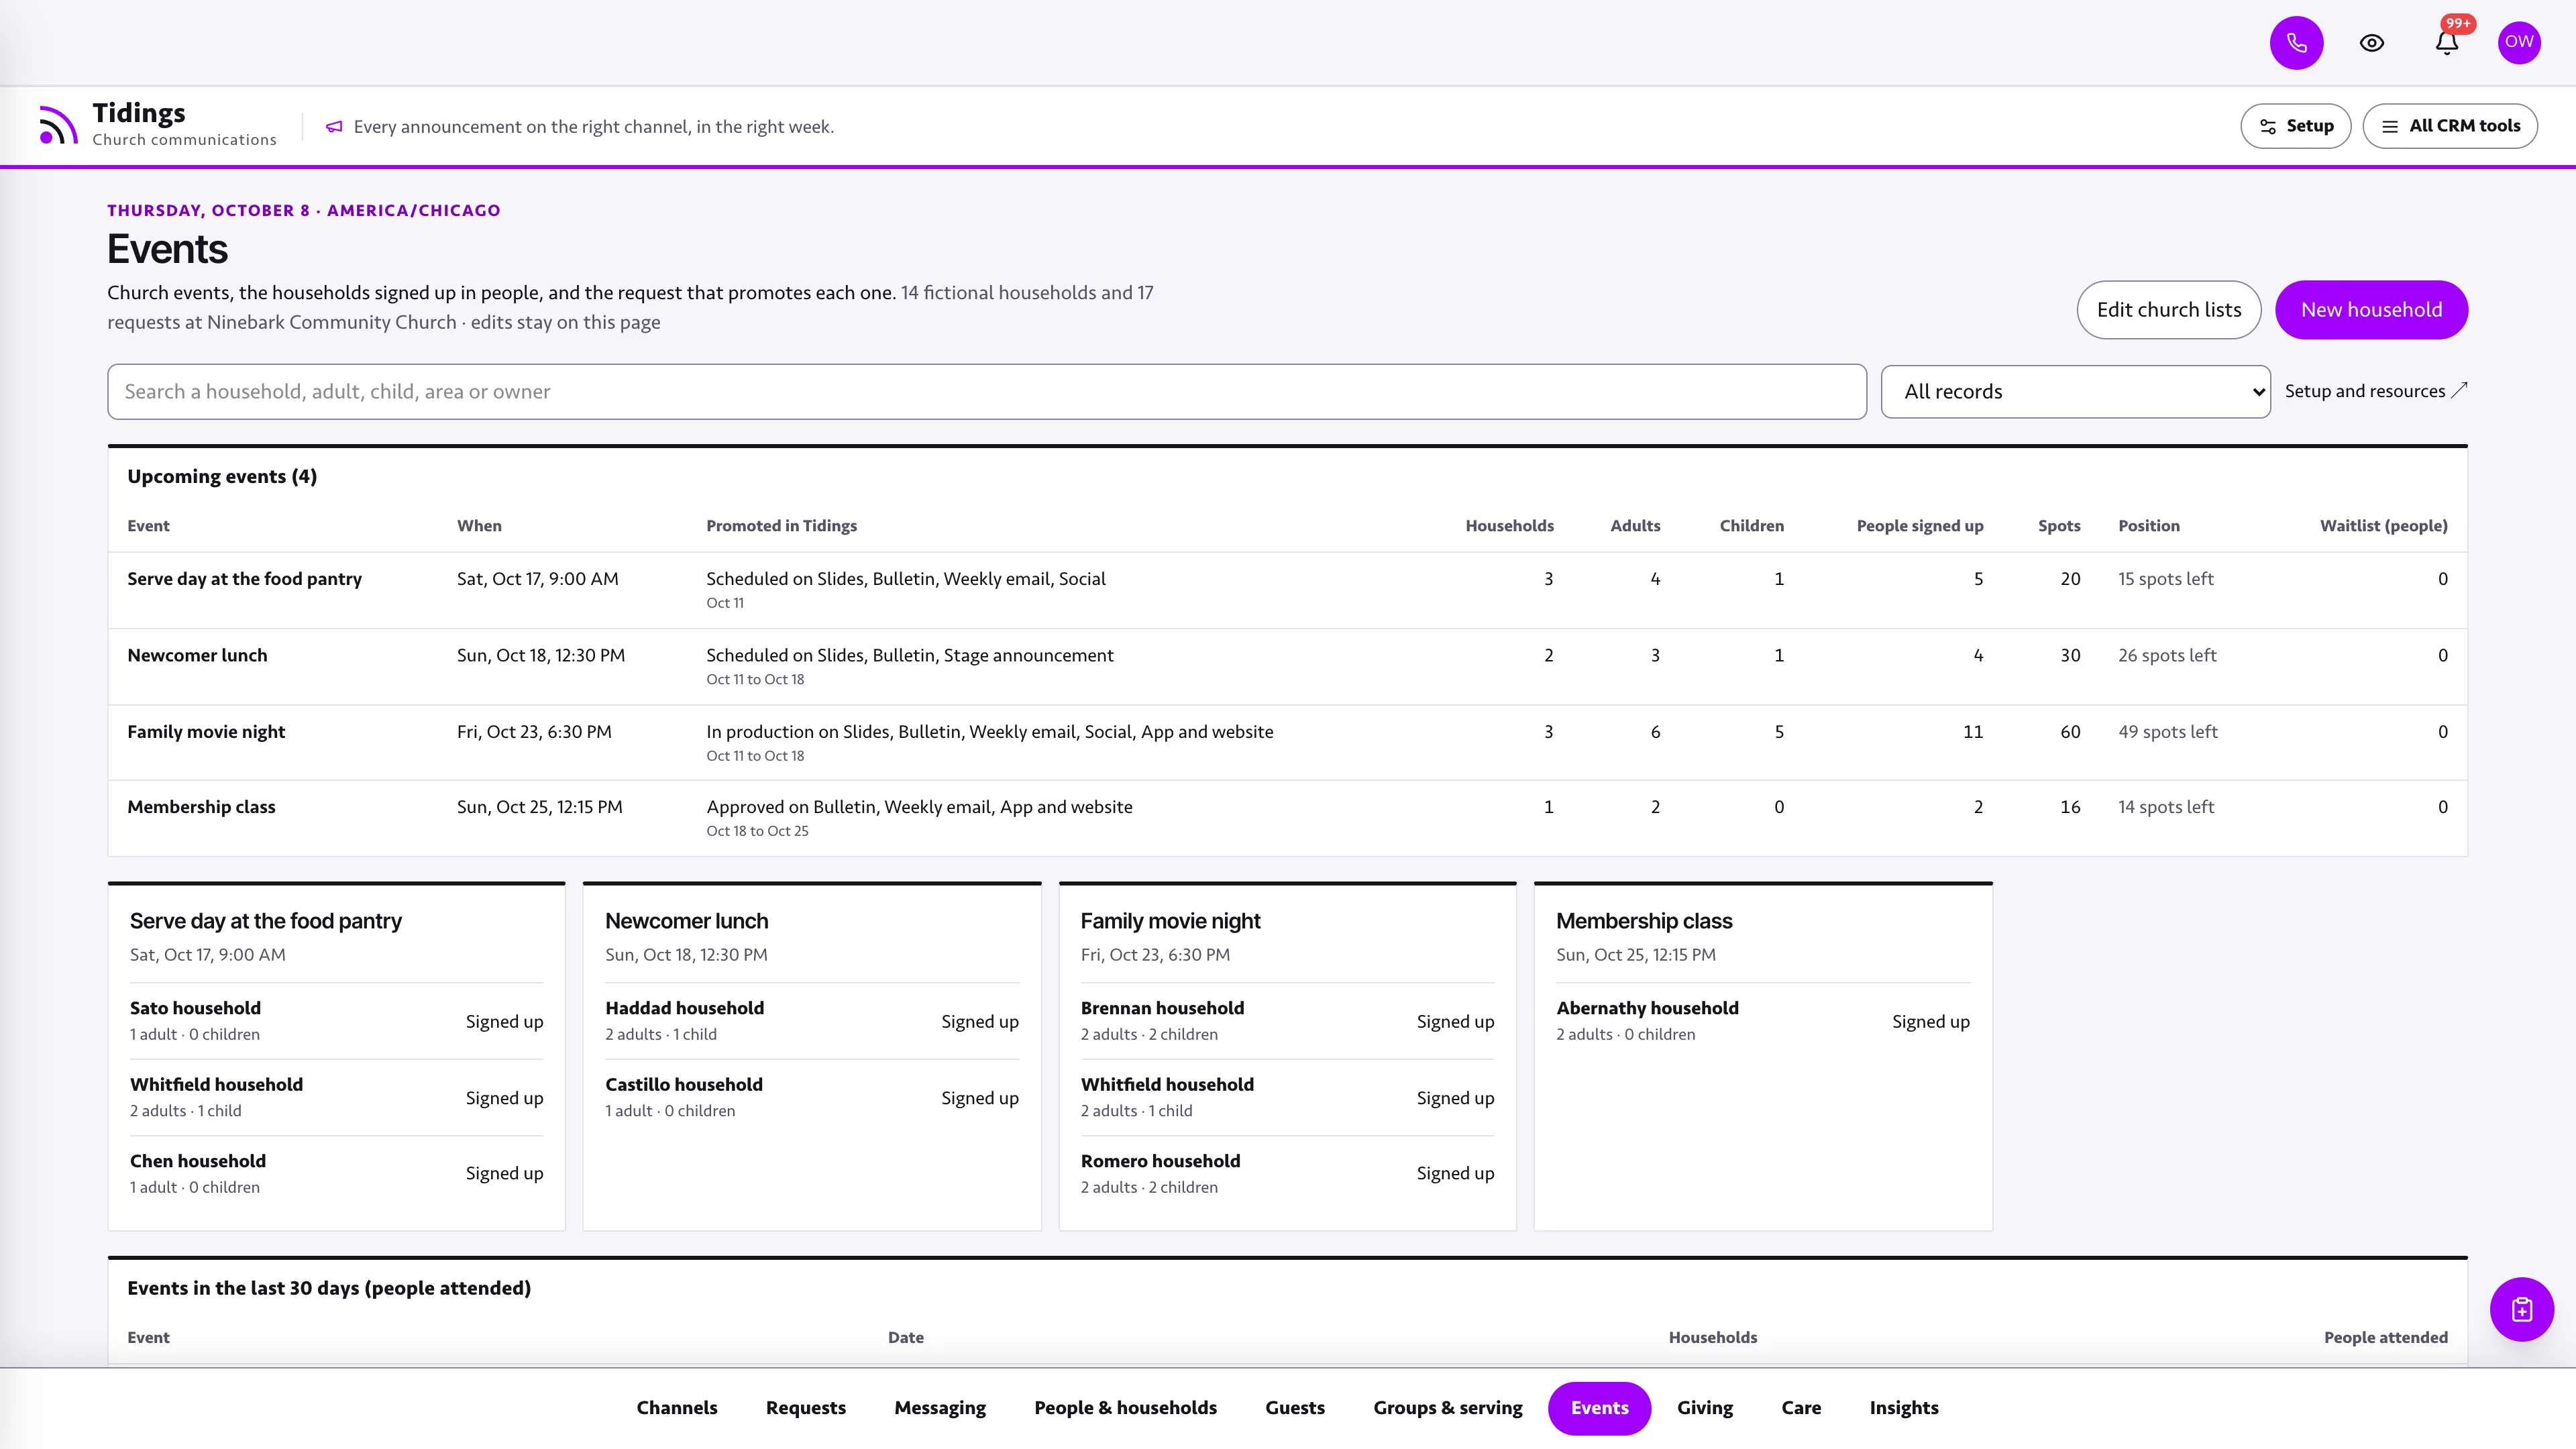Focus the household search field
This screenshot has height=1449, width=2576.
click(986, 392)
